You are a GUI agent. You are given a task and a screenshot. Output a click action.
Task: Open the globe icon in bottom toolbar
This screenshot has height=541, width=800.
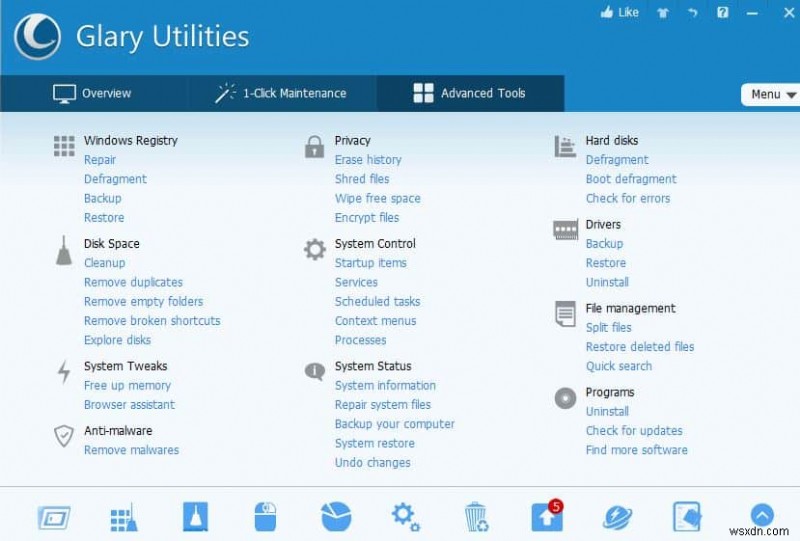click(617, 518)
